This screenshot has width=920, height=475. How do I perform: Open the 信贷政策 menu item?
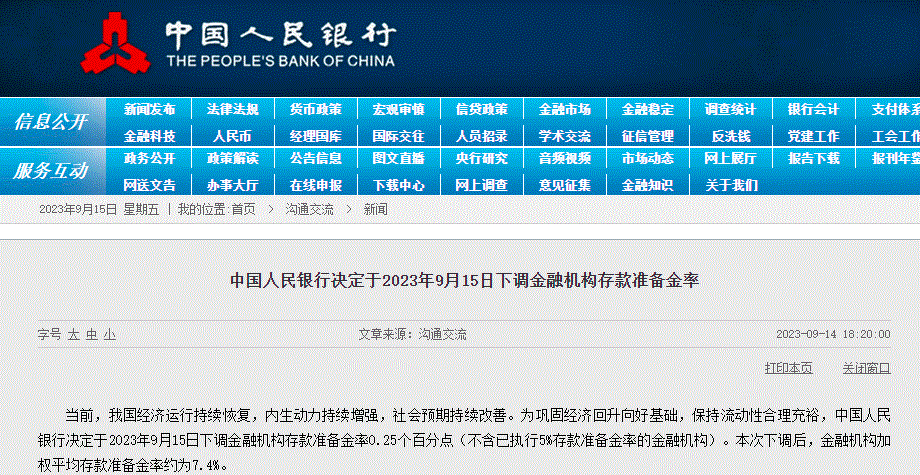click(x=482, y=110)
